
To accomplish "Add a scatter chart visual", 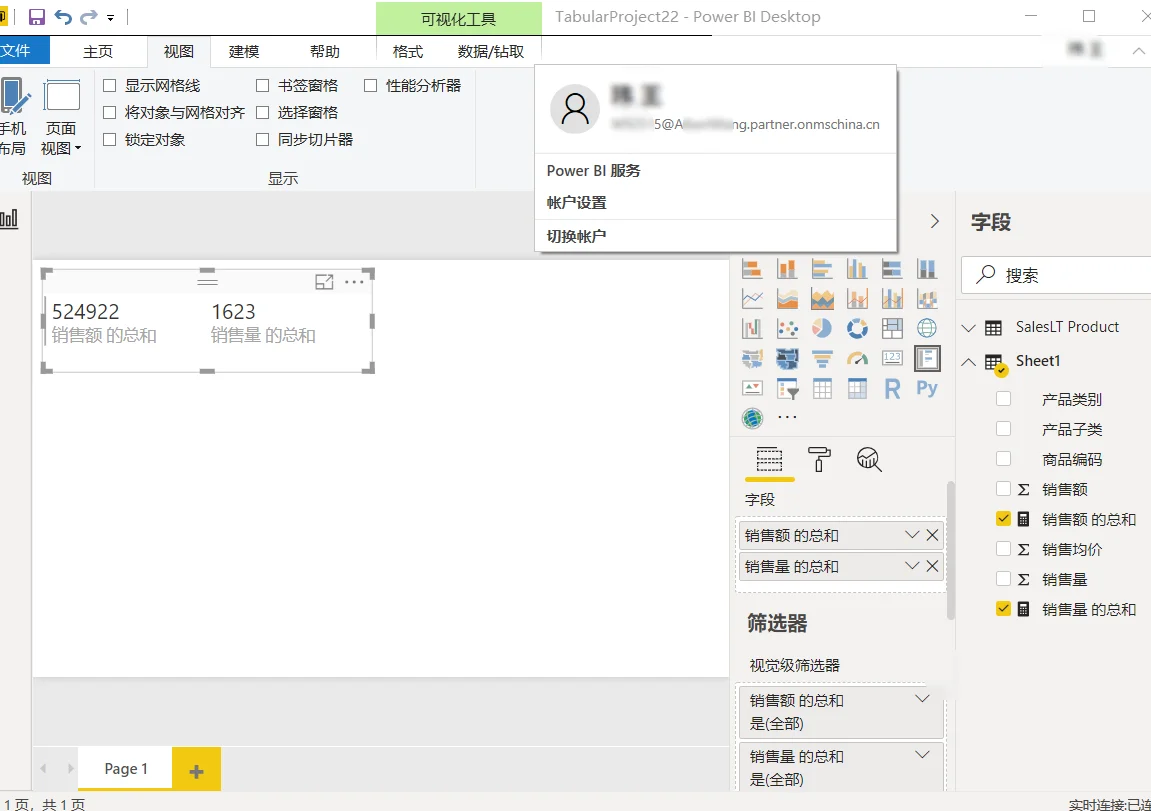I will [787, 328].
